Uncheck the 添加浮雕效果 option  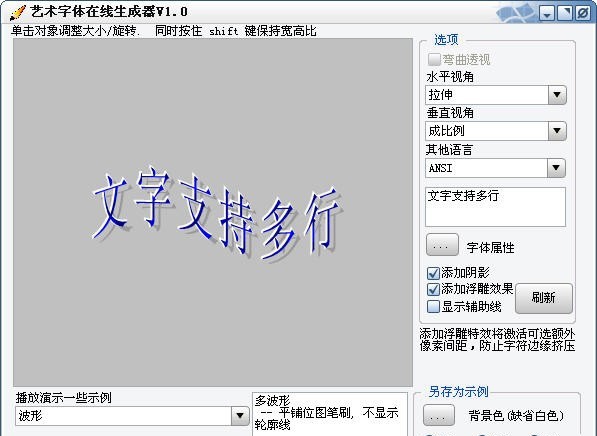[x=433, y=289]
